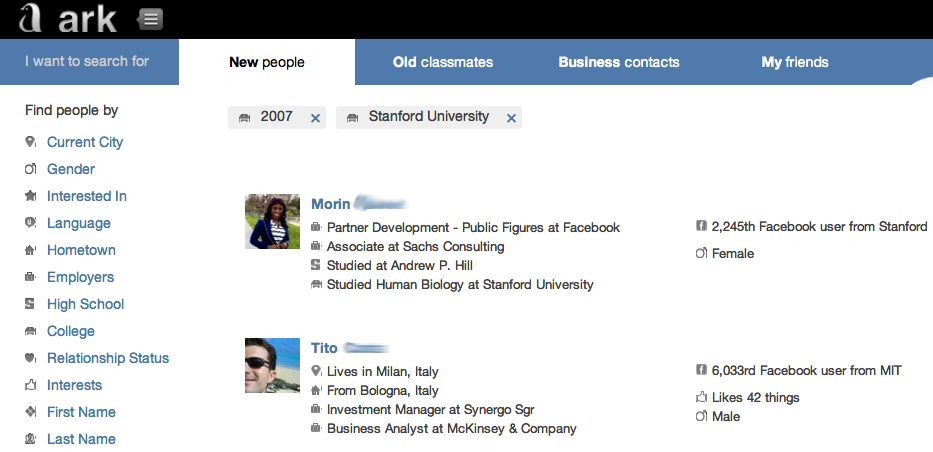
Task: Click the Current City pin icon
Action: (x=31, y=143)
